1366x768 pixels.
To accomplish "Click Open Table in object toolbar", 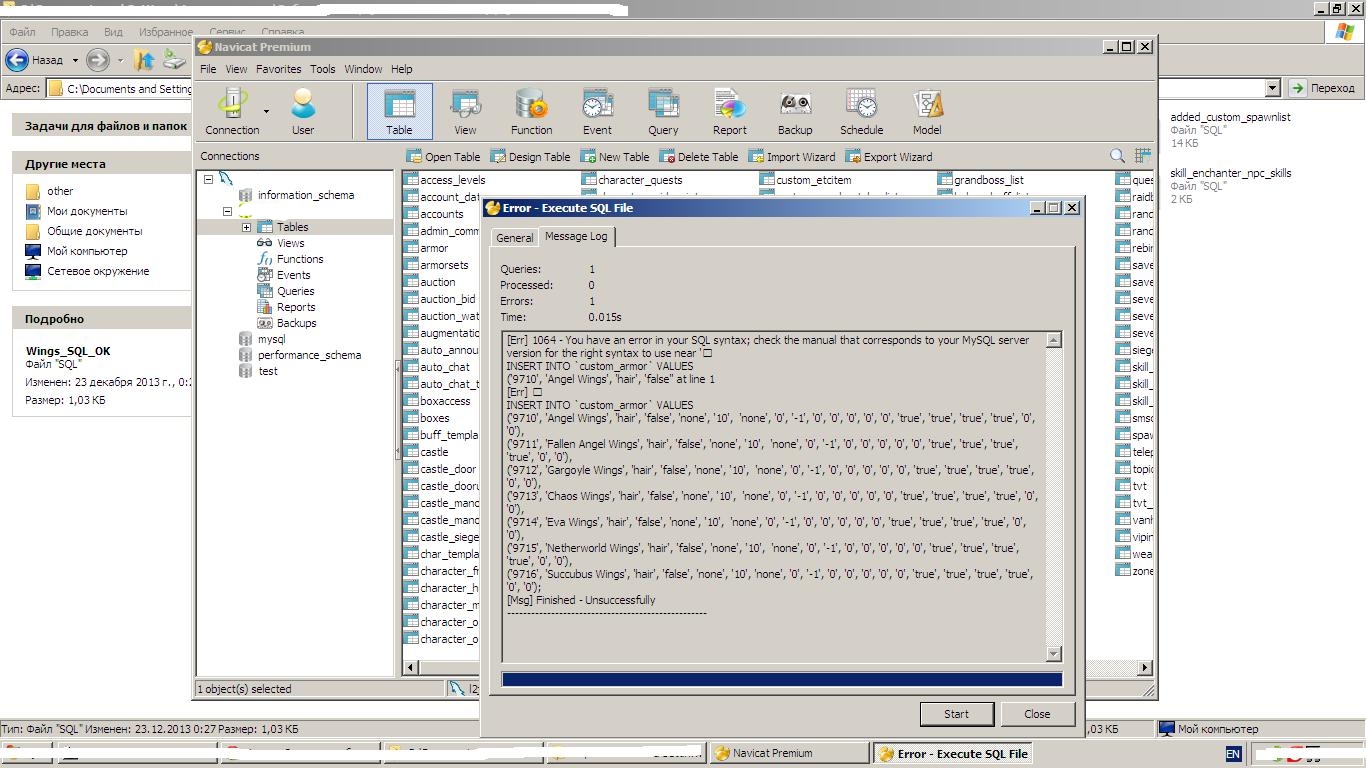I will 443,156.
